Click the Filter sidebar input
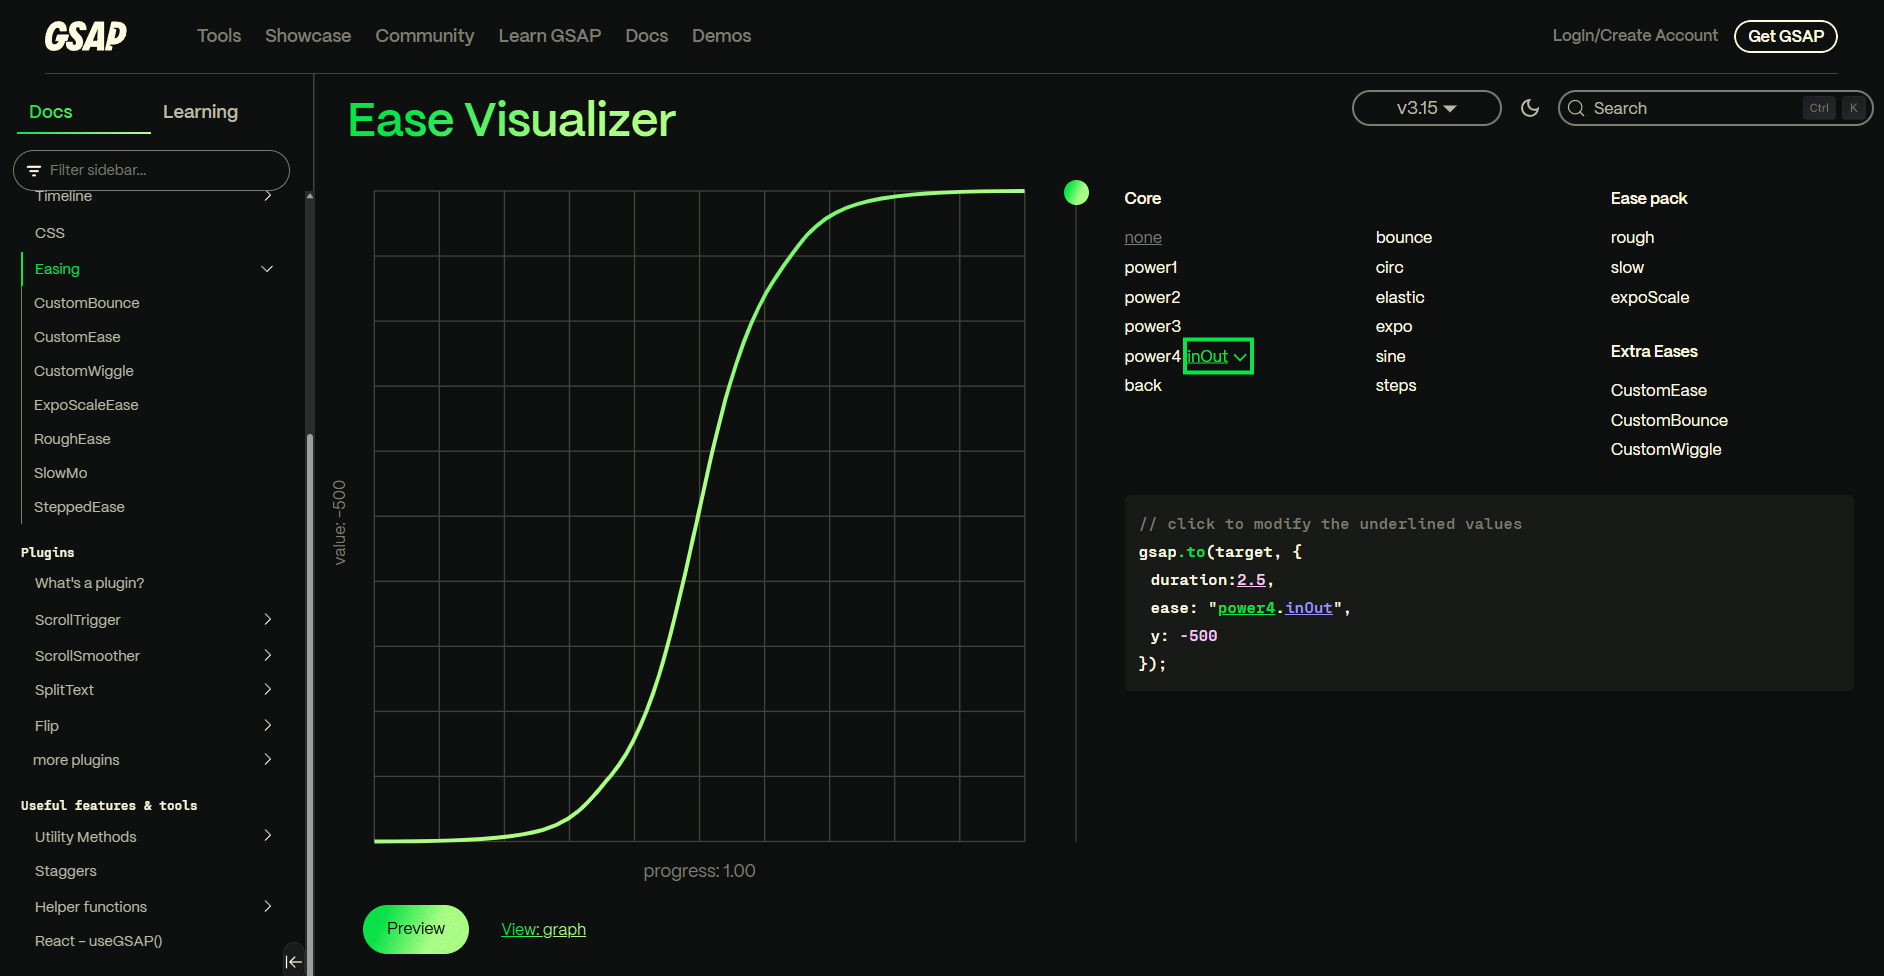The height and width of the screenshot is (976, 1884). click(152, 170)
